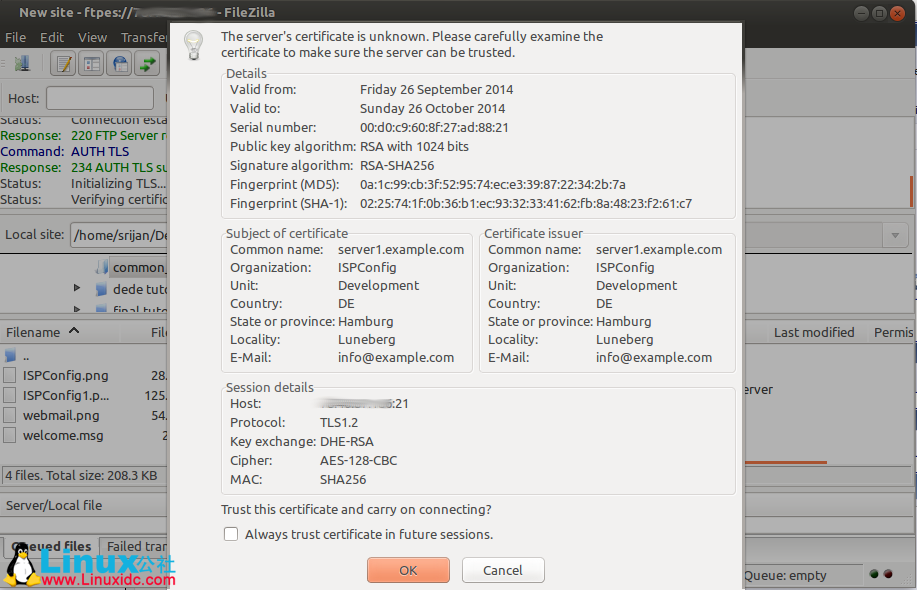
Task: Toggle the message log display
Action: tap(63, 62)
